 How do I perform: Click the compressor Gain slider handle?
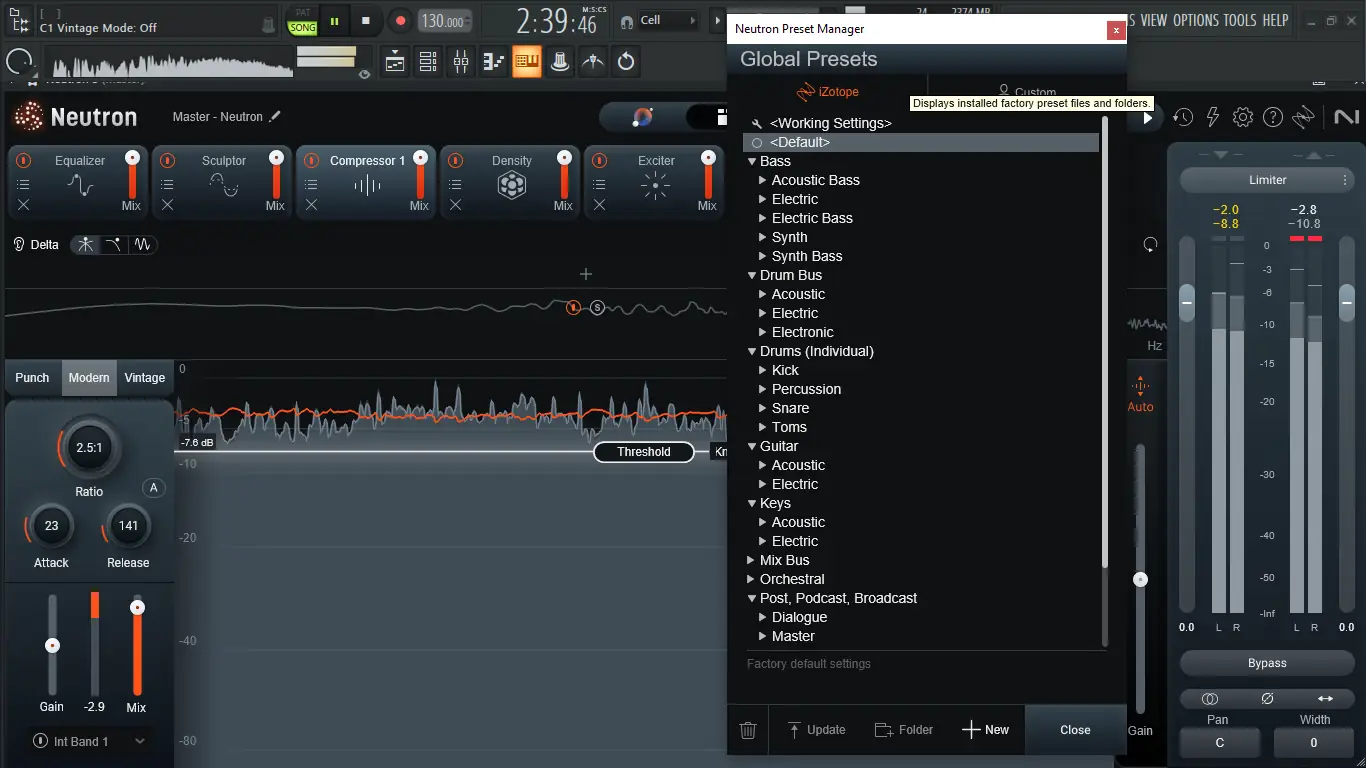pyautogui.click(x=52, y=646)
